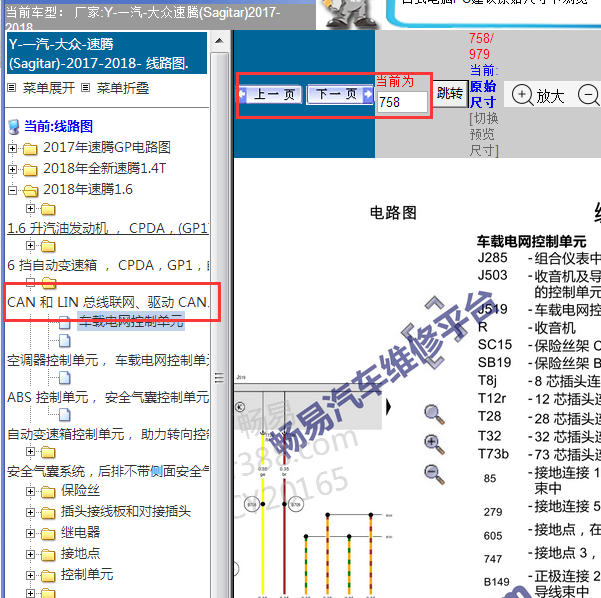Click the 2018年全新速腾1.4T folder icon

point(30,169)
